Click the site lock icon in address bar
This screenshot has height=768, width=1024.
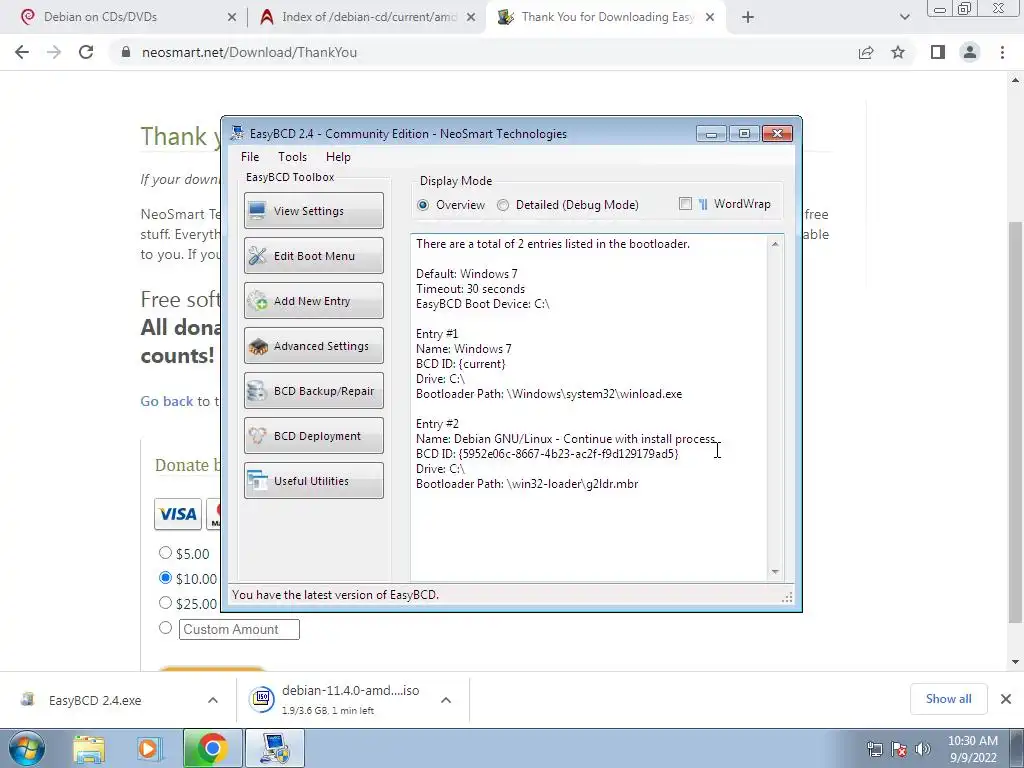pyautogui.click(x=126, y=52)
